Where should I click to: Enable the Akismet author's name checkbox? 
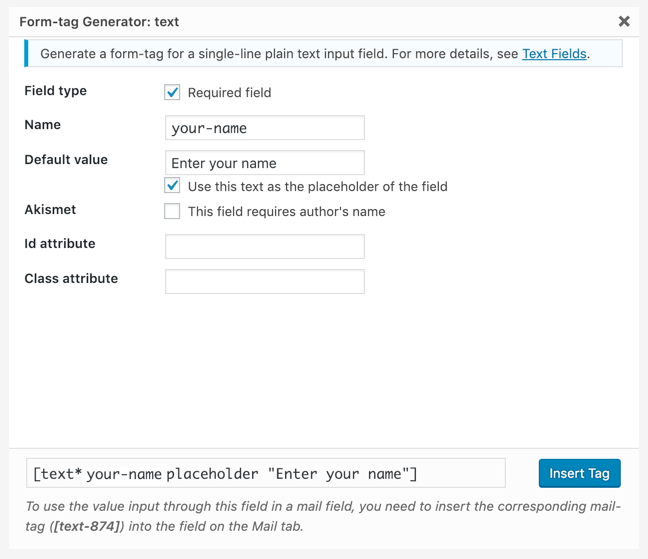coord(172,211)
